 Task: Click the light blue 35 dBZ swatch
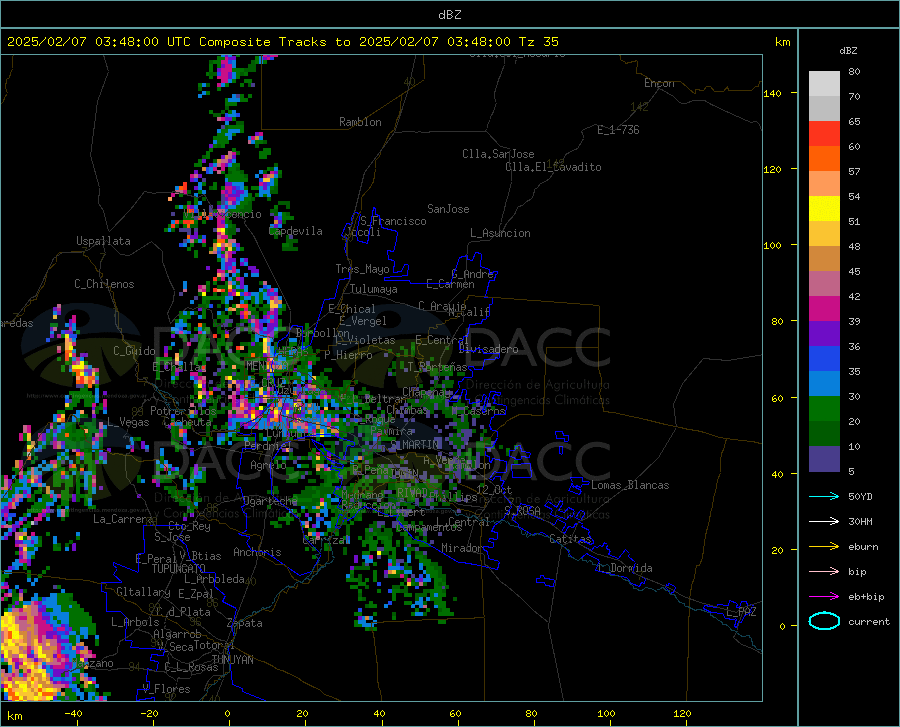[824, 384]
